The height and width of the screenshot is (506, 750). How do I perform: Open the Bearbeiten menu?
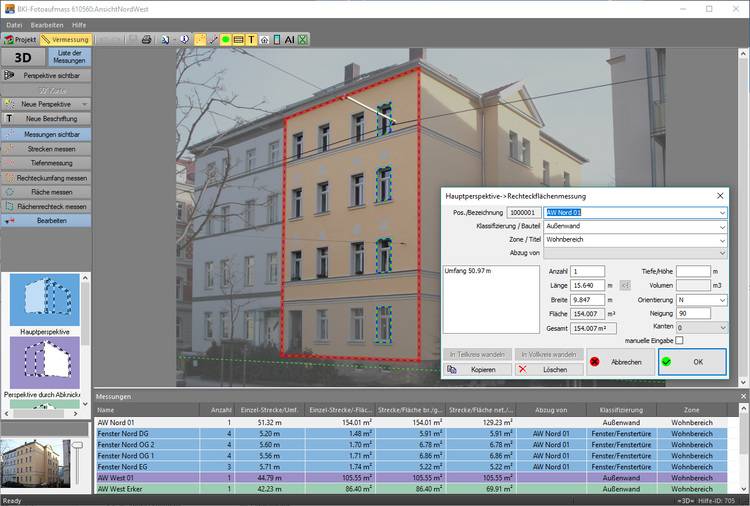[46, 23]
